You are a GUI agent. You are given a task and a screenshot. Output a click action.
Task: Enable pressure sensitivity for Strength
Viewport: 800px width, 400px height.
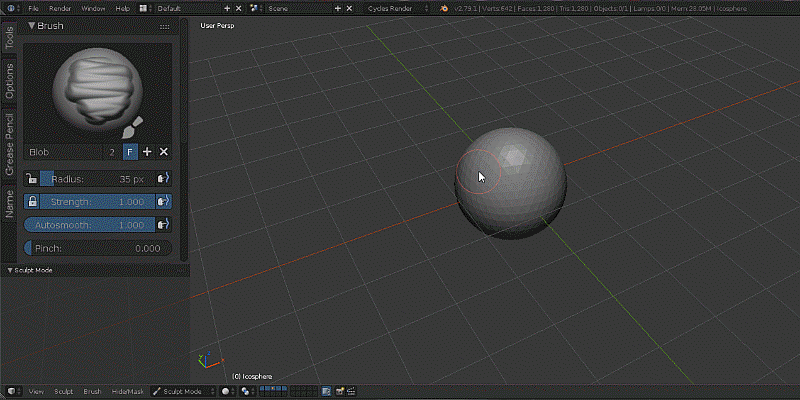[163, 201]
